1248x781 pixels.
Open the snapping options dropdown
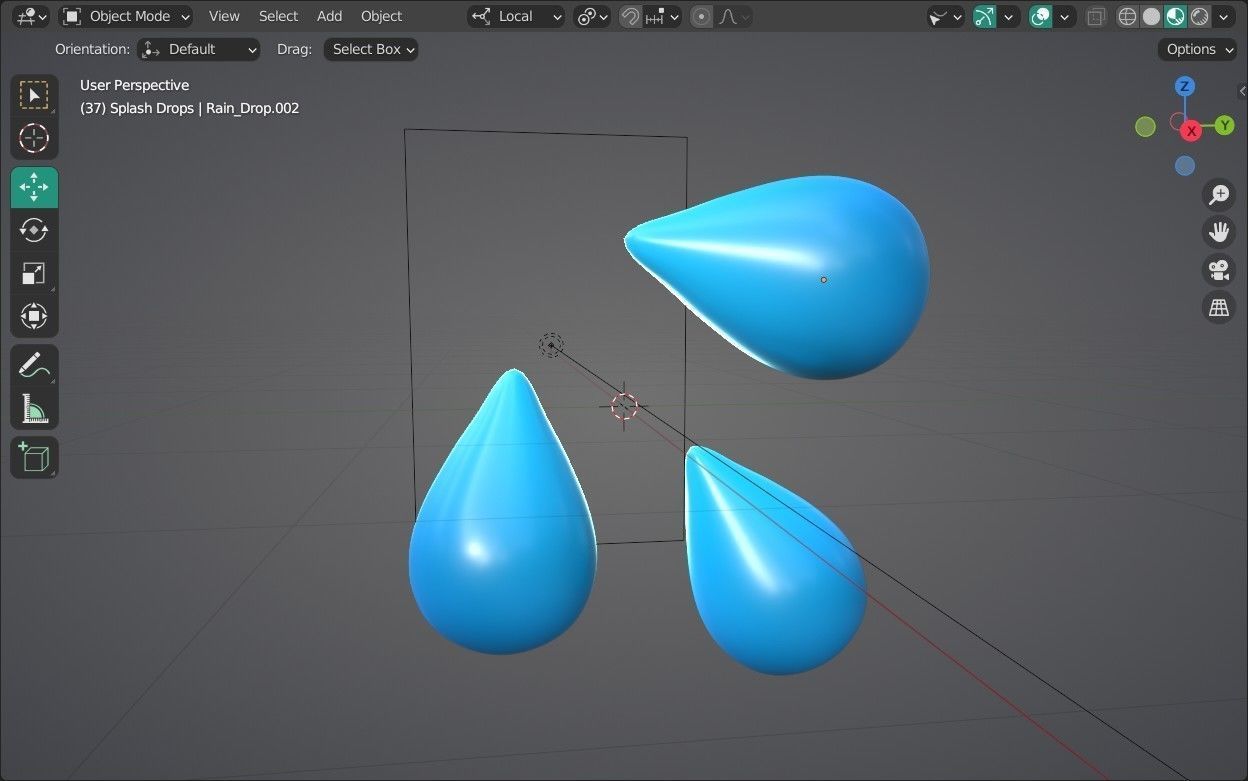662,16
